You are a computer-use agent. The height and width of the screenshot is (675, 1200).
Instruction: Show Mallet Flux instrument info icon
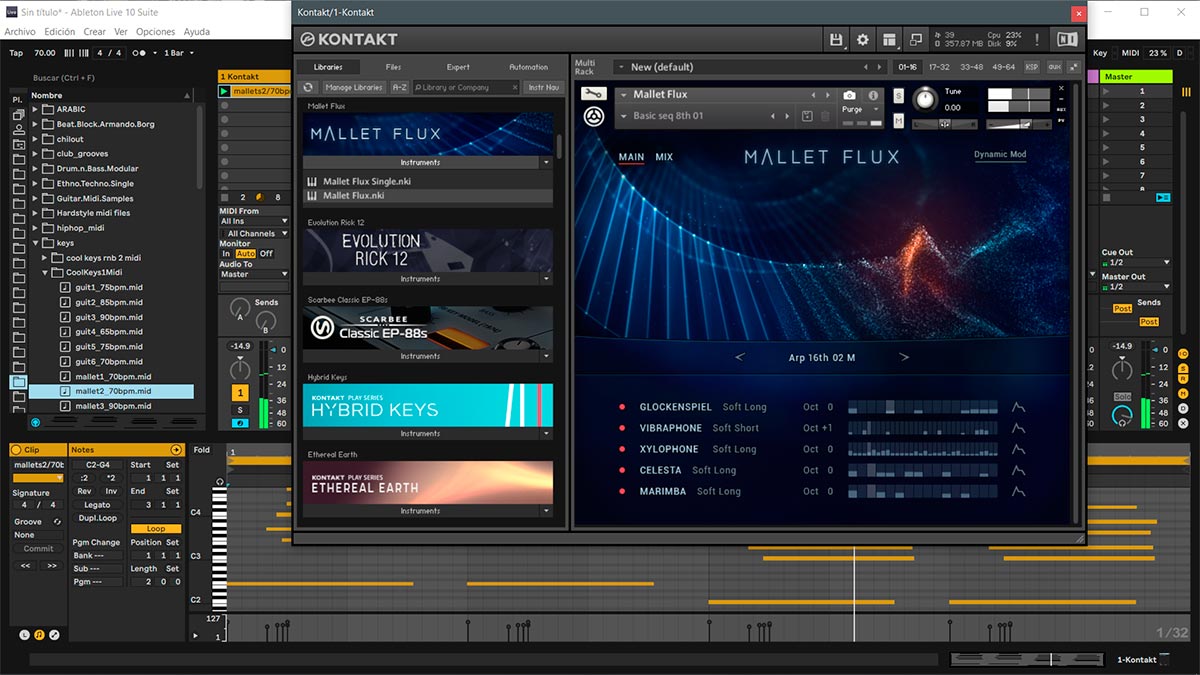click(873, 95)
